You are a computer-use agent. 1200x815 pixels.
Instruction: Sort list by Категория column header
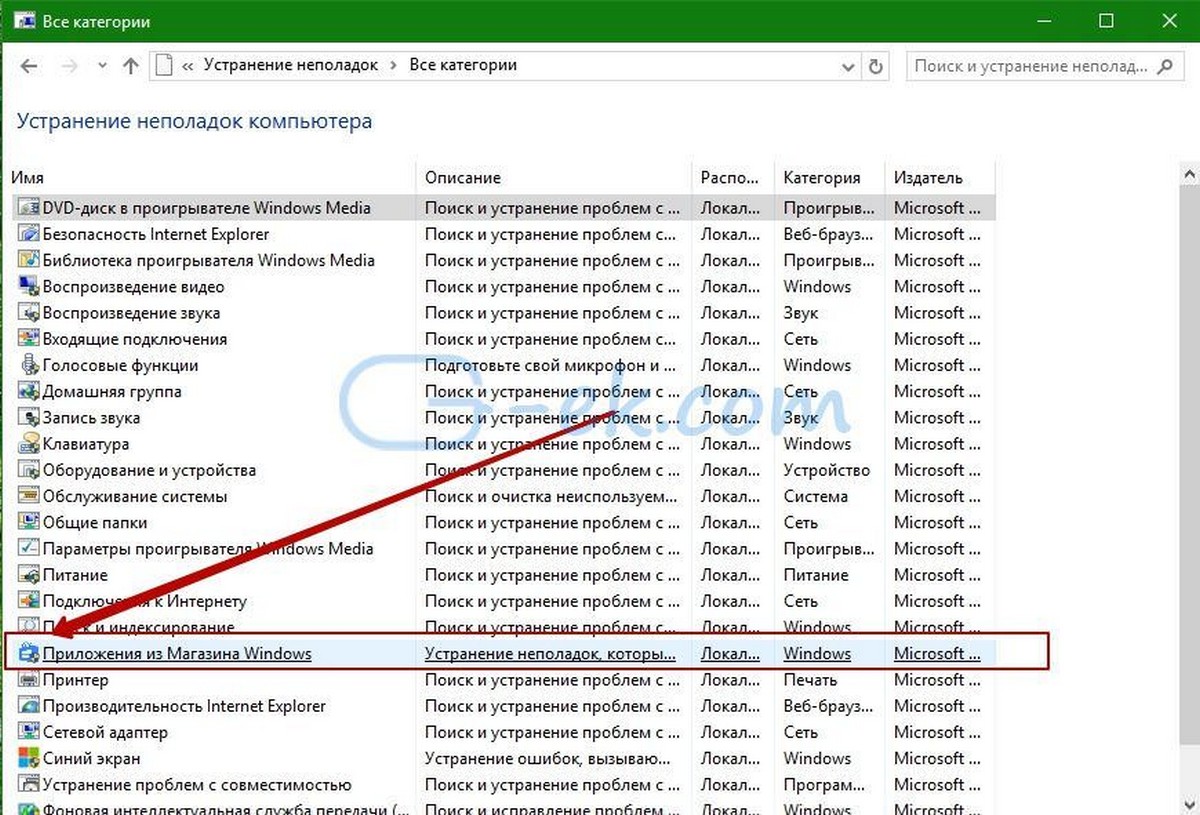[821, 178]
